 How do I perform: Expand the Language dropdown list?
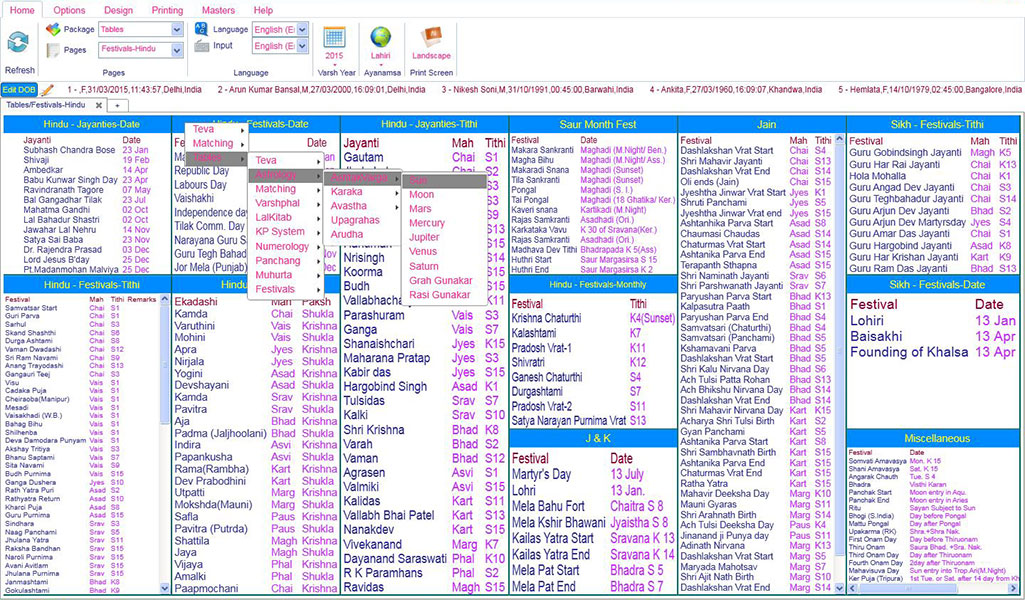302,30
